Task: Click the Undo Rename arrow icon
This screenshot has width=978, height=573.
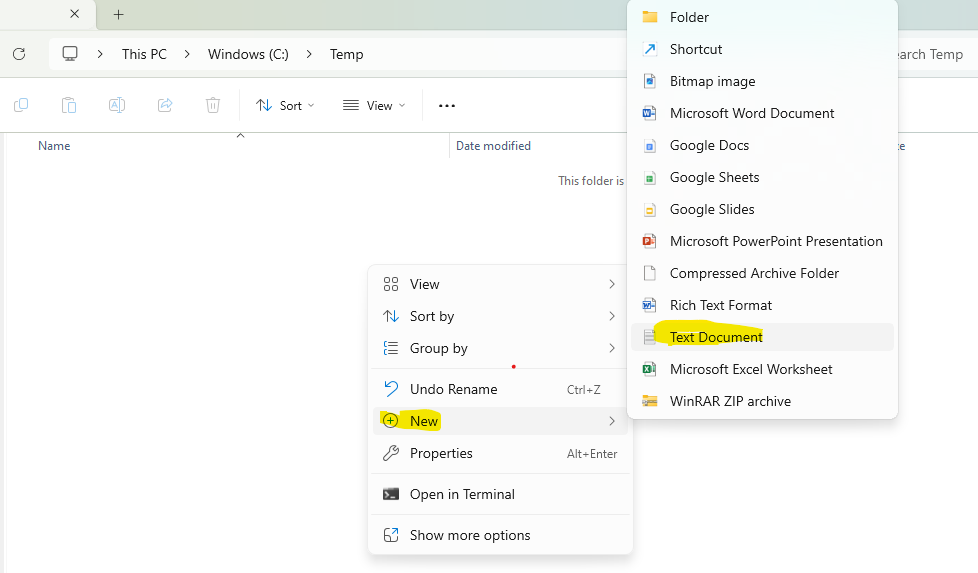Action: [391, 389]
